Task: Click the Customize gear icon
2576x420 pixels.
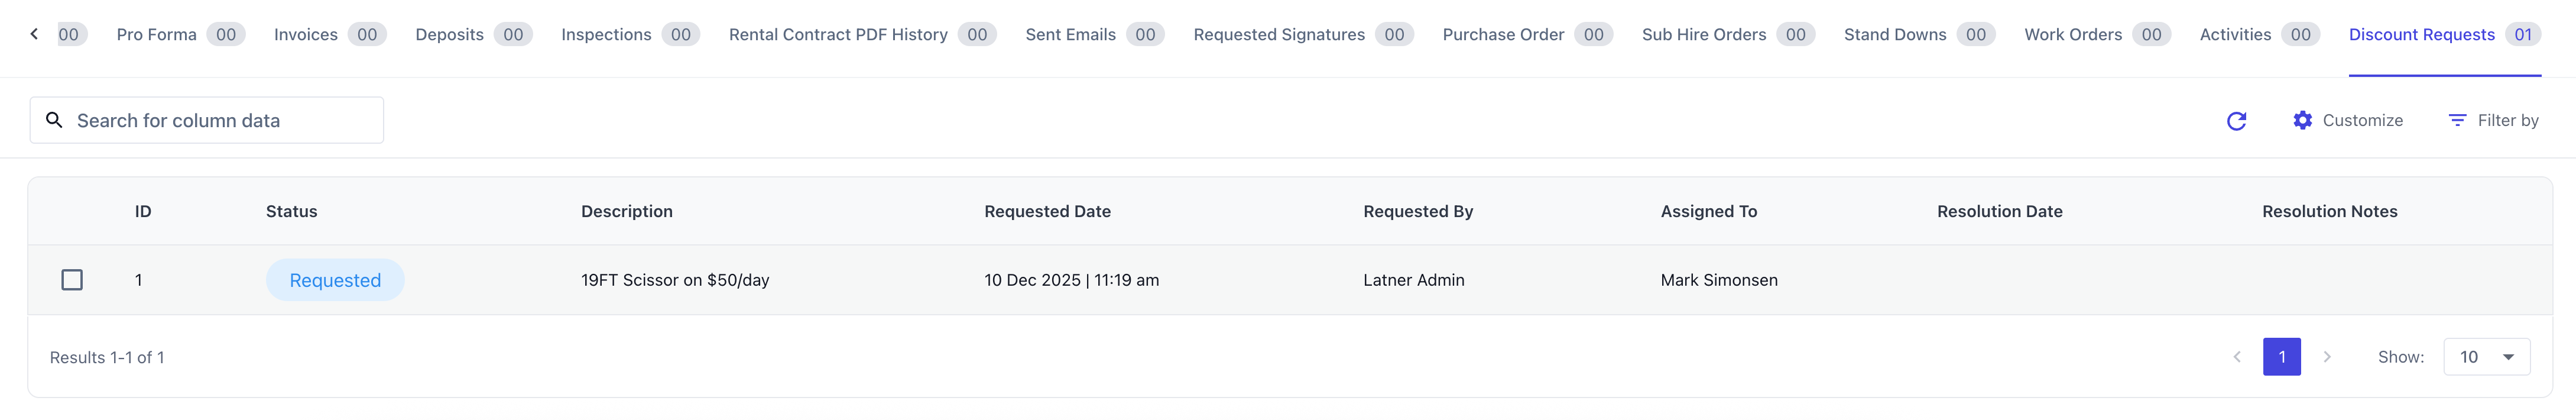Action: pyautogui.click(x=2302, y=121)
